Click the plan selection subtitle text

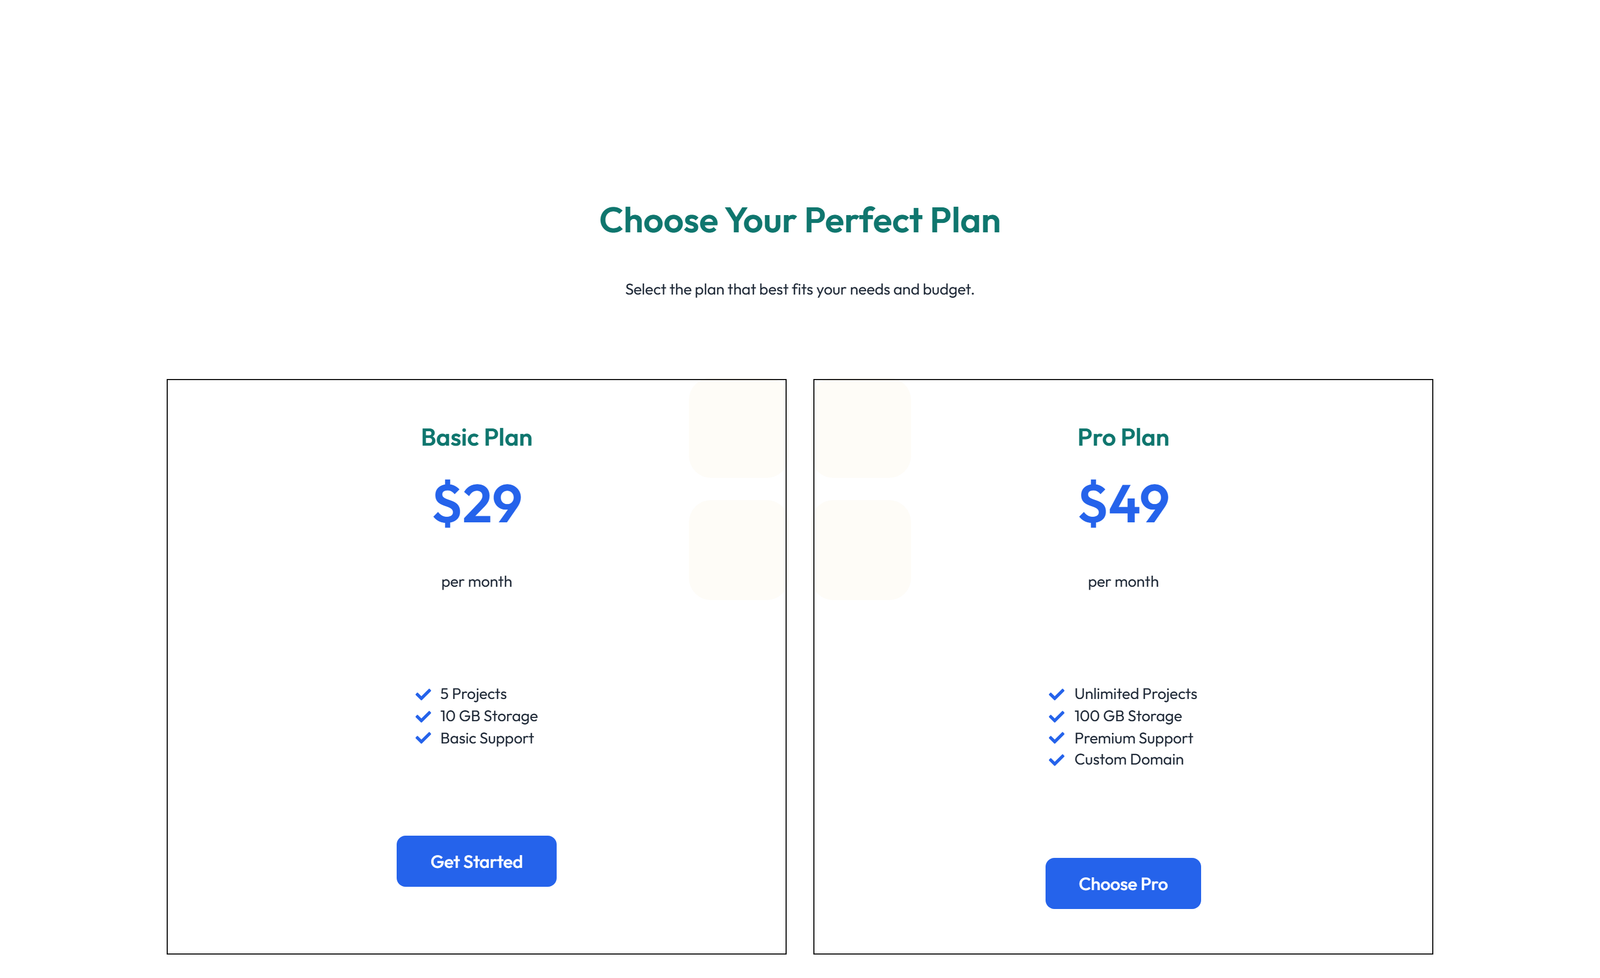pos(800,289)
